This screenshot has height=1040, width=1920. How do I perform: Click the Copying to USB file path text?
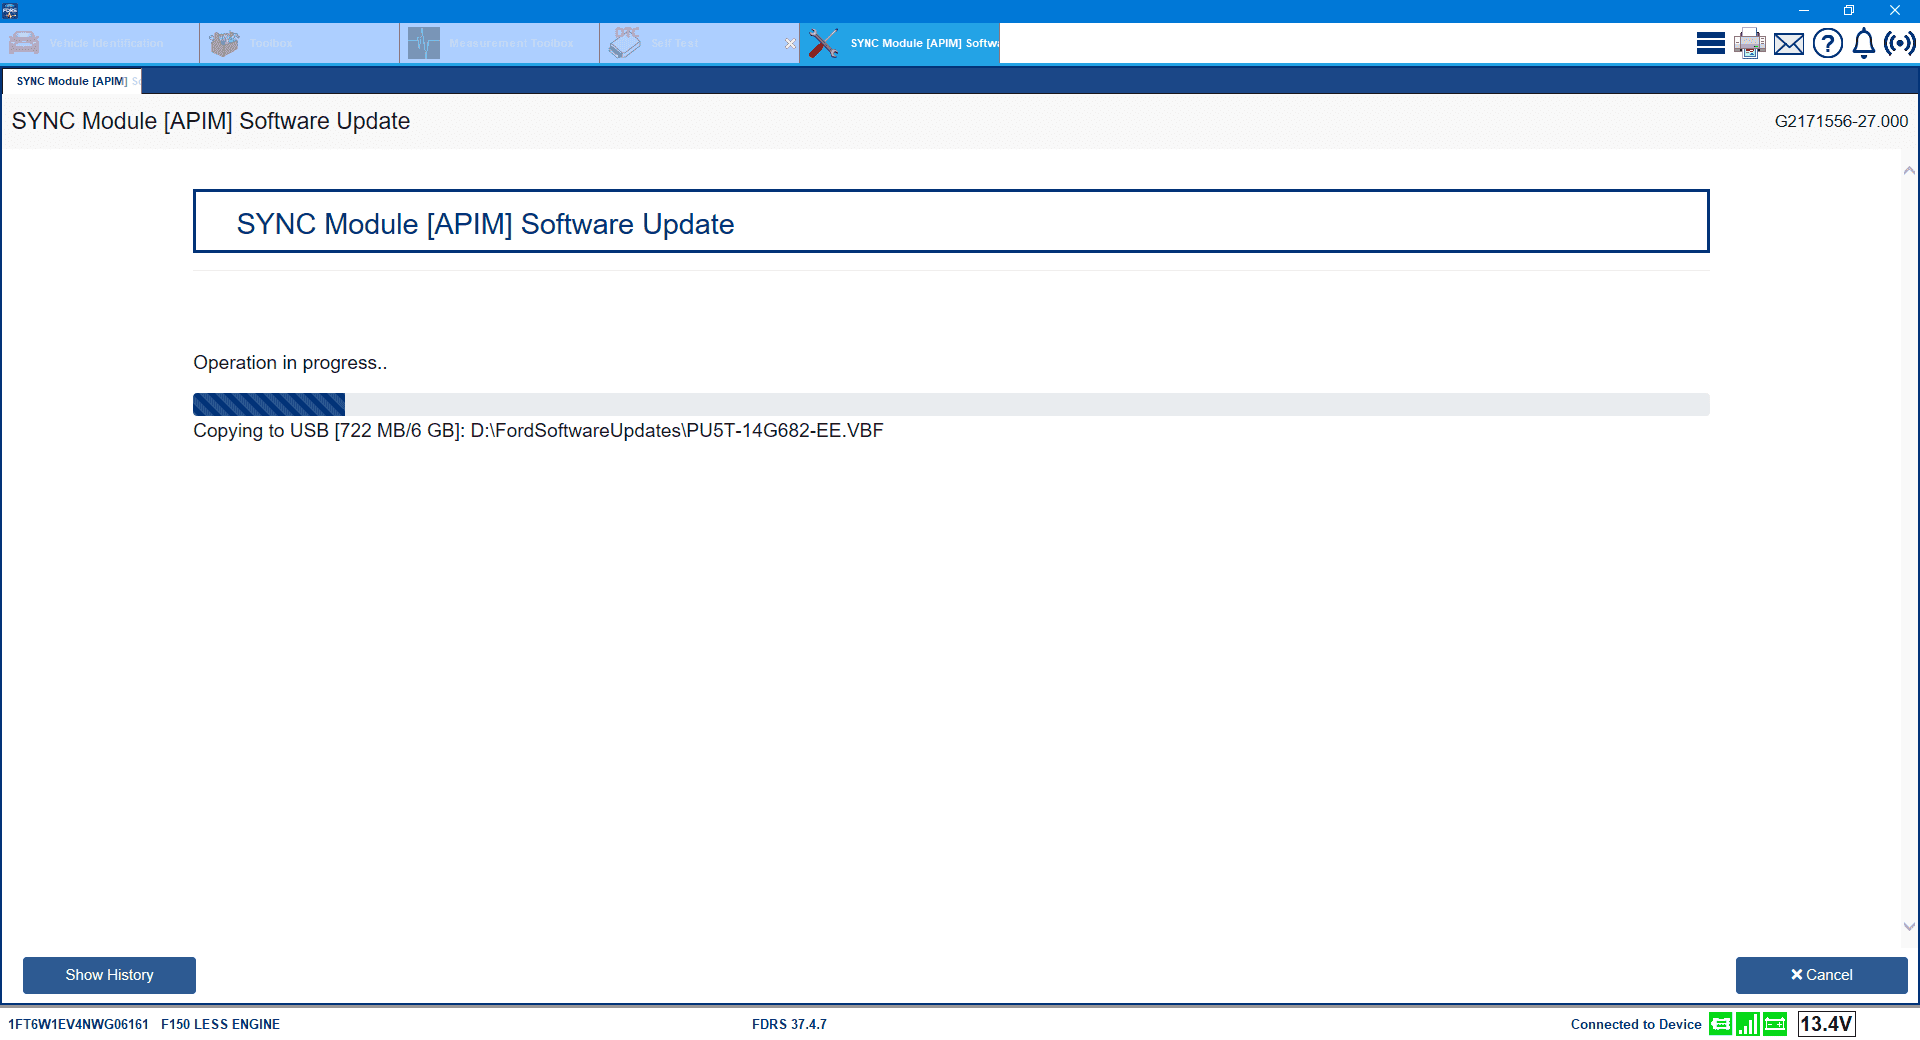pos(538,431)
